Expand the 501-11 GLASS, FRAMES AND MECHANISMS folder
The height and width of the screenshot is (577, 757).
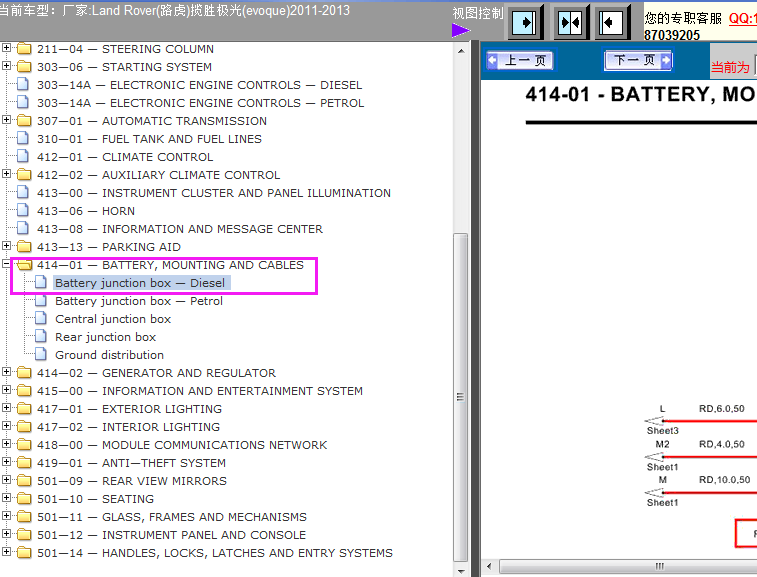coord(6,516)
